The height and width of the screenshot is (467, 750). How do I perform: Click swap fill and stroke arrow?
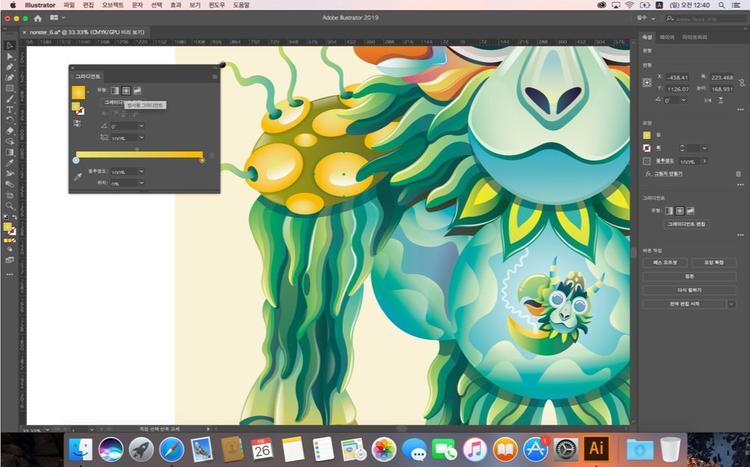[x=14, y=217]
